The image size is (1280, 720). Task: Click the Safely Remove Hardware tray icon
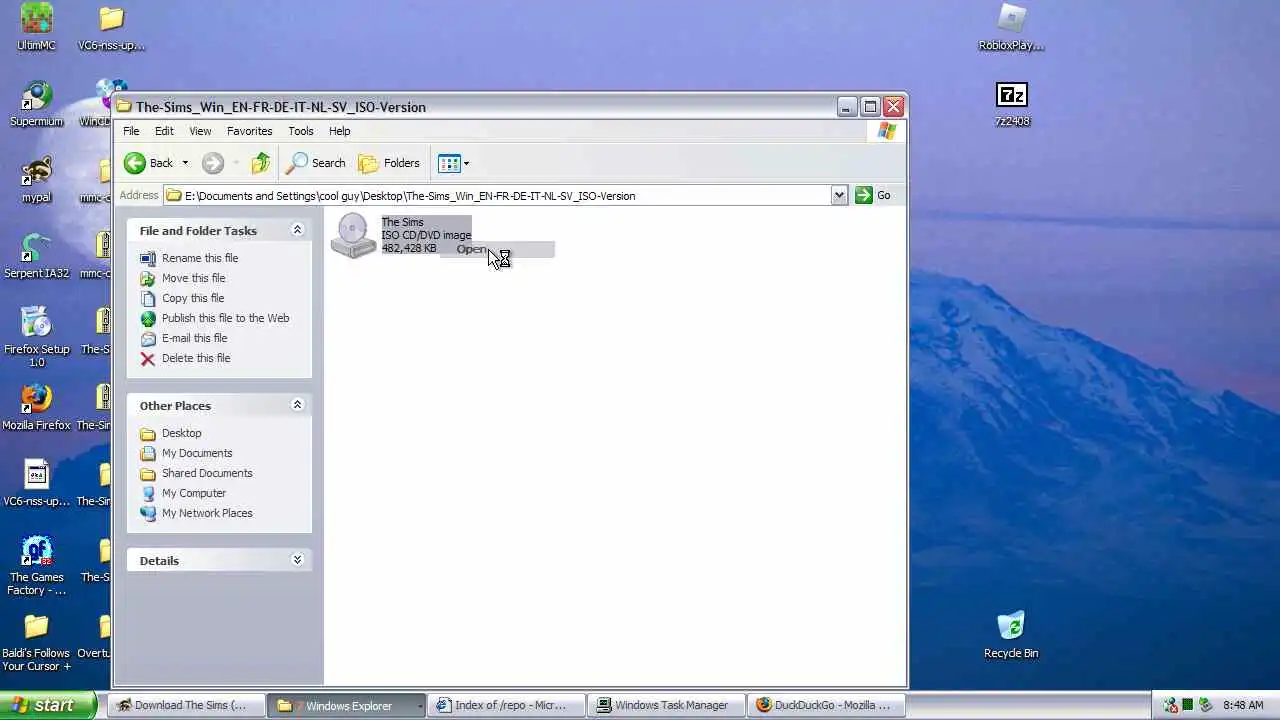click(1206, 705)
